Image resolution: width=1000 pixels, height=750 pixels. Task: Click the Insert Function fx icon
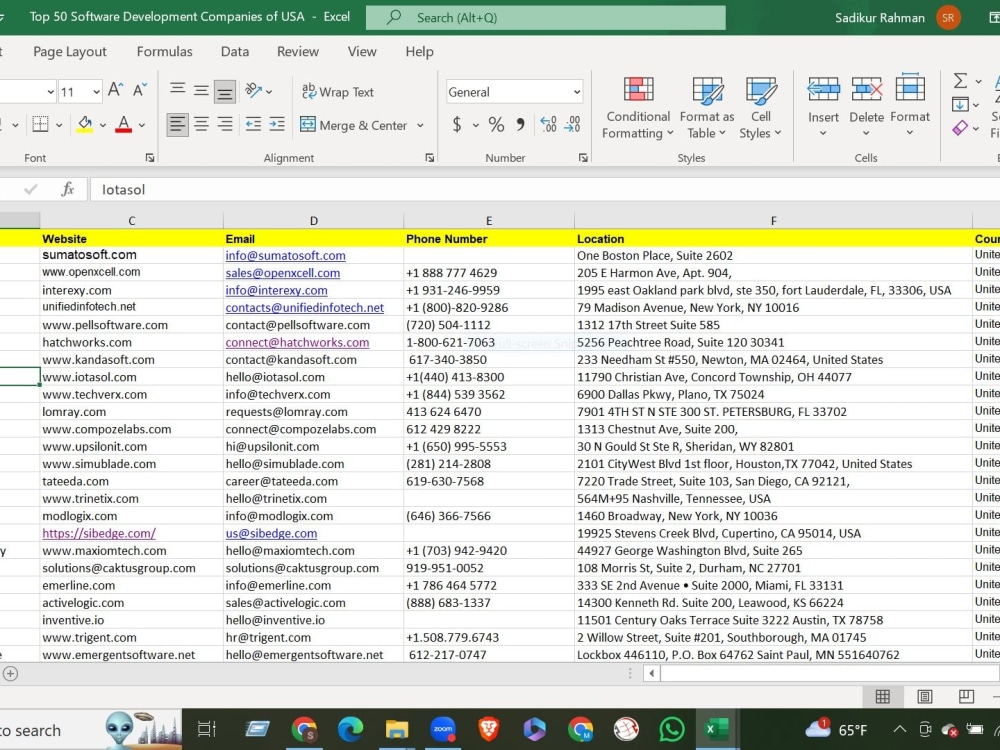(x=67, y=189)
